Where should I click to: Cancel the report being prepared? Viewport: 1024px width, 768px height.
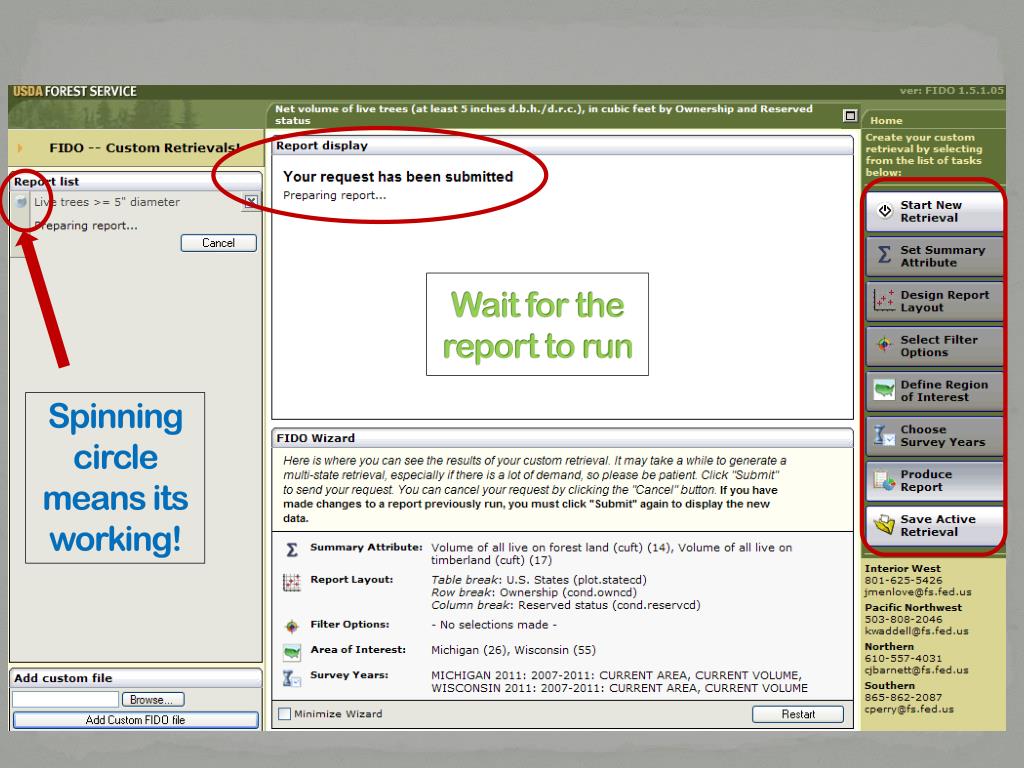click(219, 243)
